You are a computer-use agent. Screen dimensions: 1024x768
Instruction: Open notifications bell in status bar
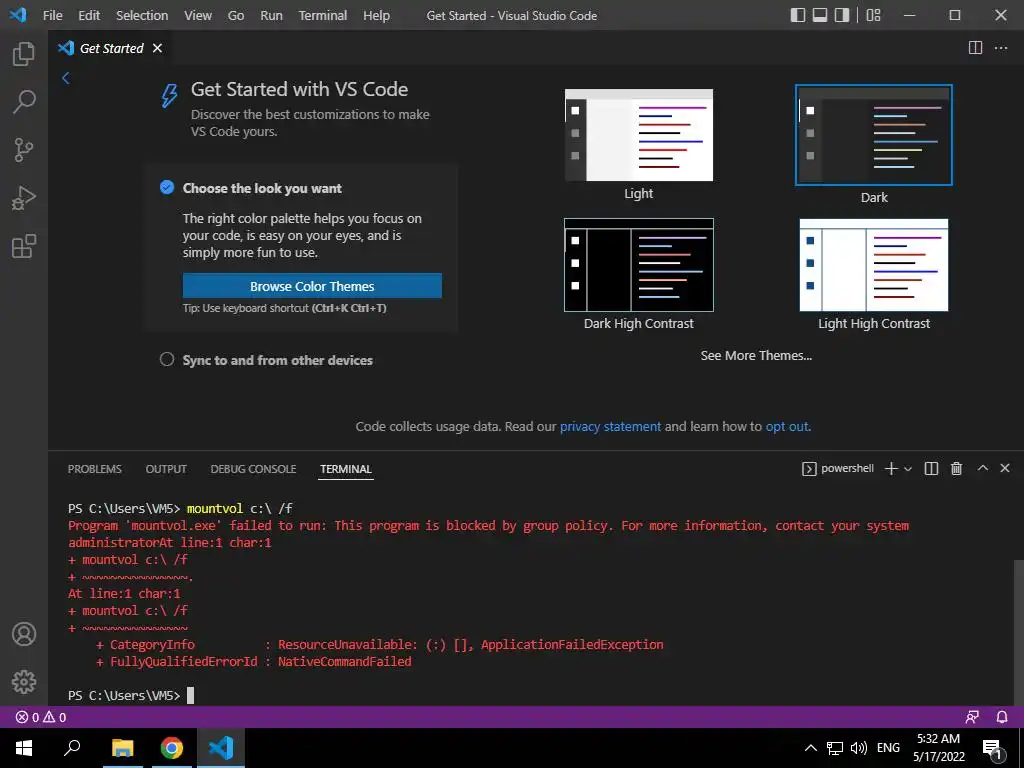pos(1002,717)
